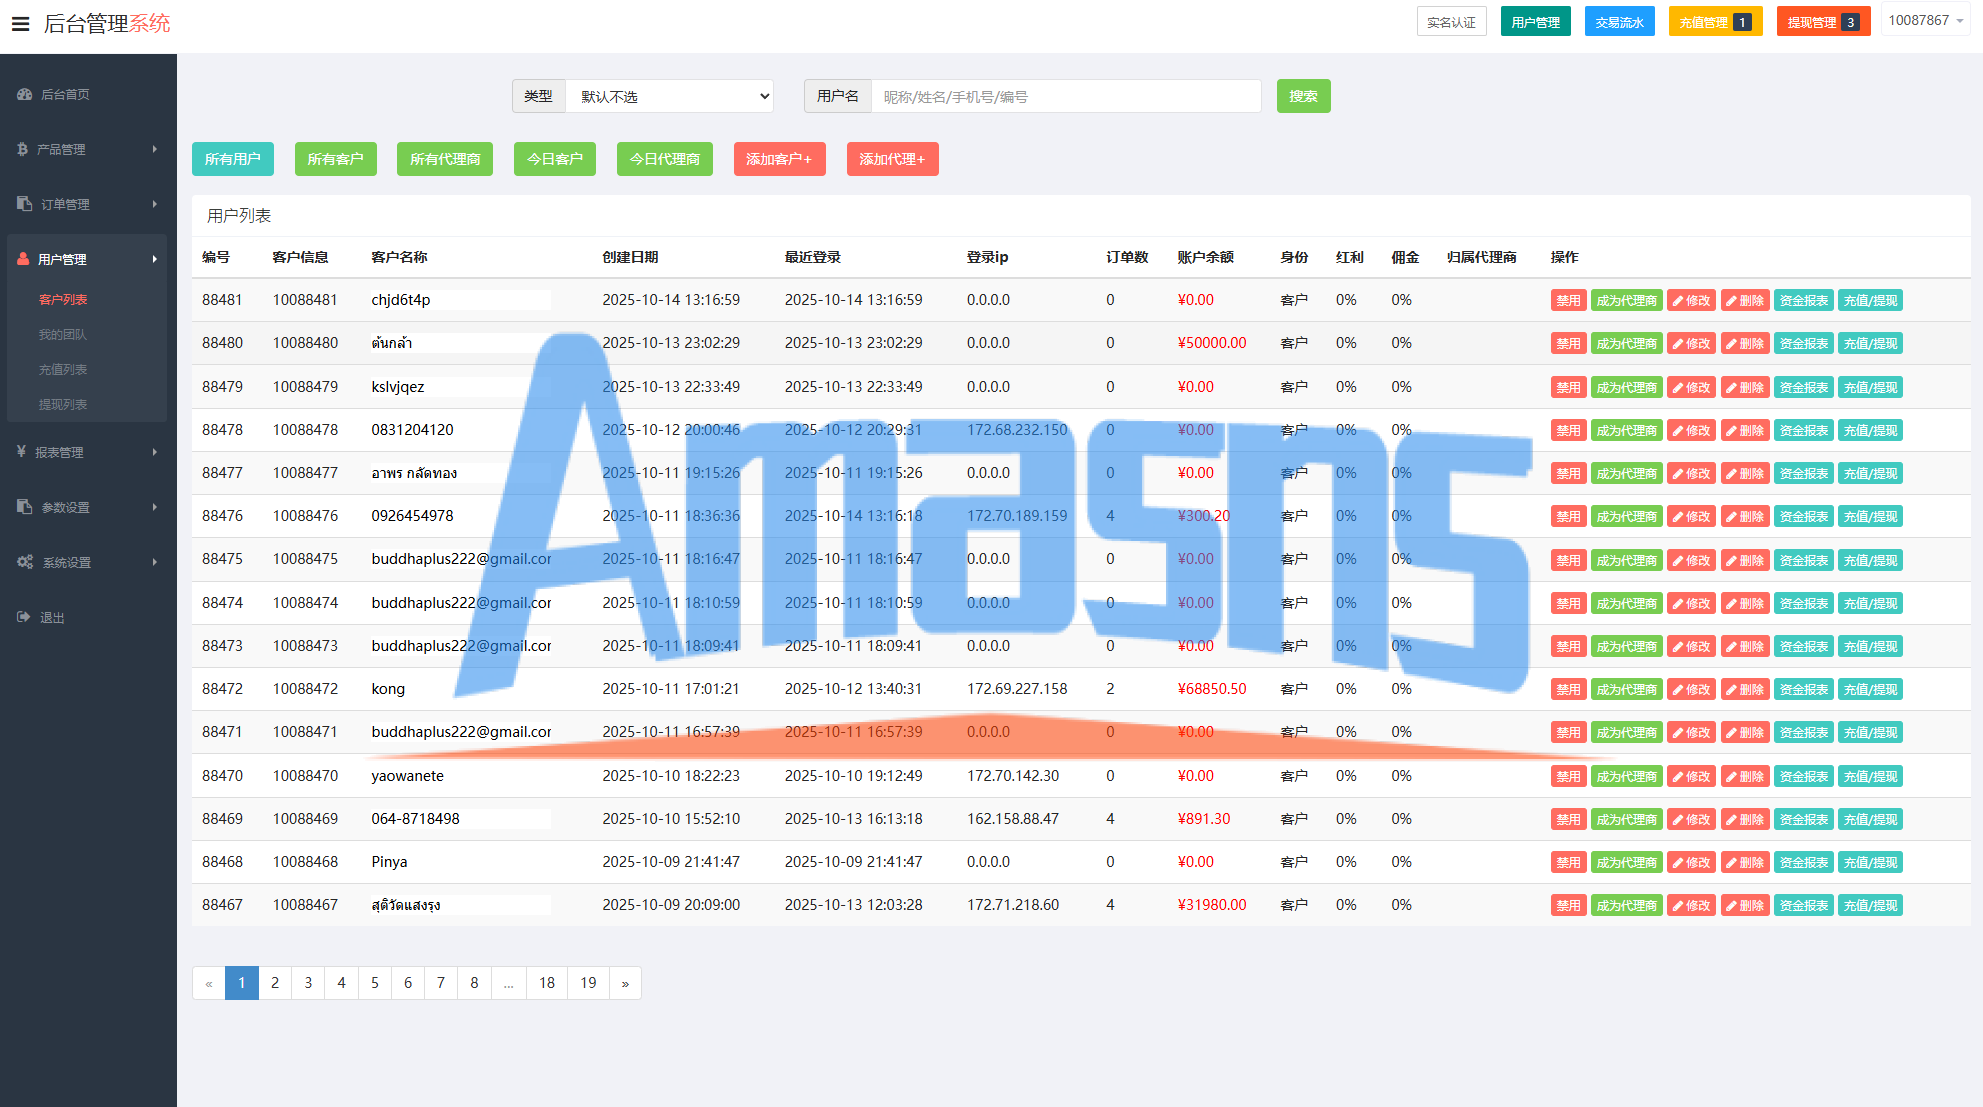The image size is (1983, 1107).
Task: Click the copy icon for 订单管理
Action: click(25, 204)
